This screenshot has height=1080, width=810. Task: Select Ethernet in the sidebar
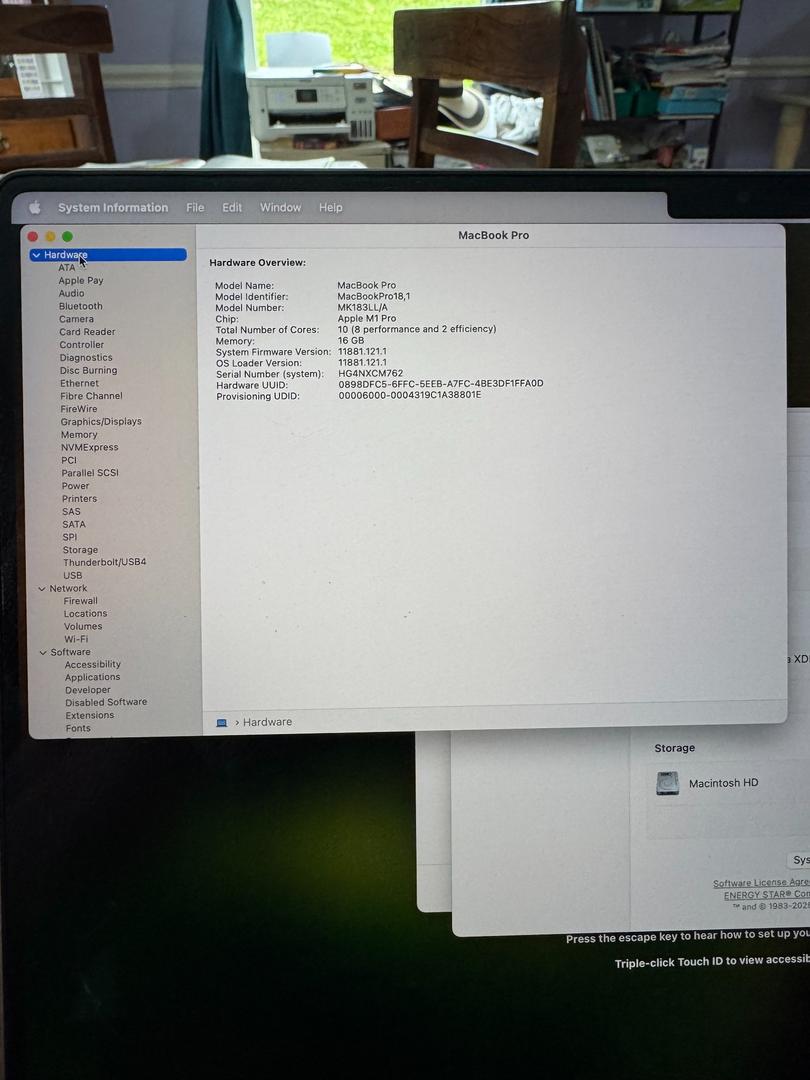tap(79, 383)
